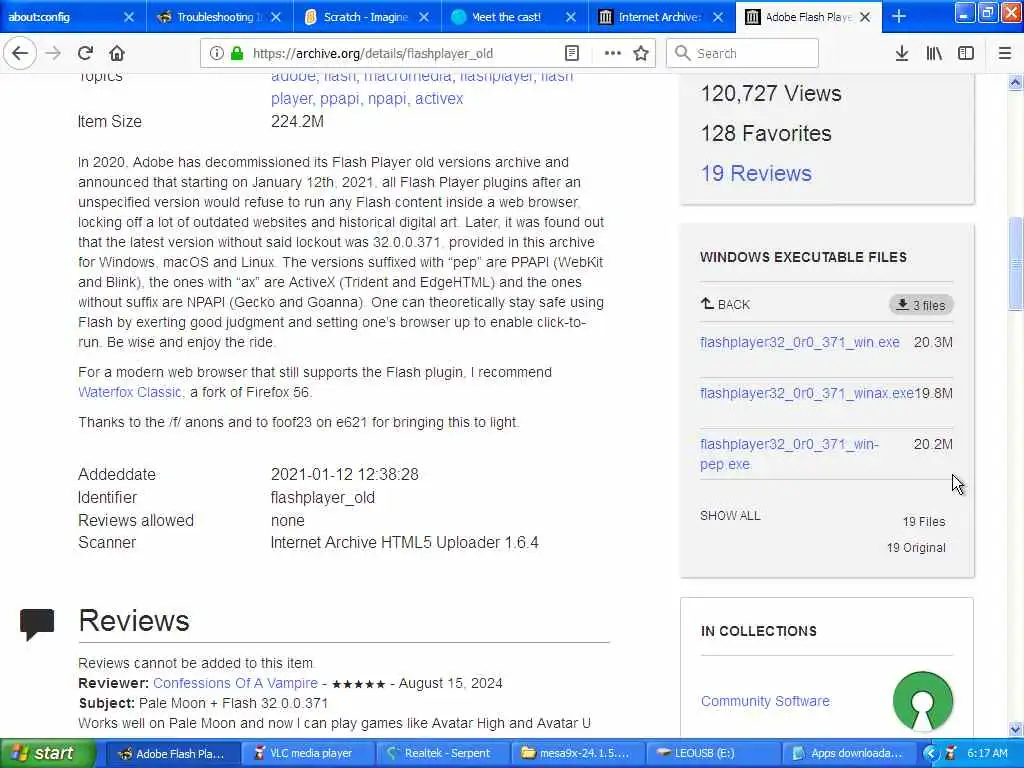The width and height of the screenshot is (1024, 768).
Task: Open the activex topic link
Action: pos(439,99)
